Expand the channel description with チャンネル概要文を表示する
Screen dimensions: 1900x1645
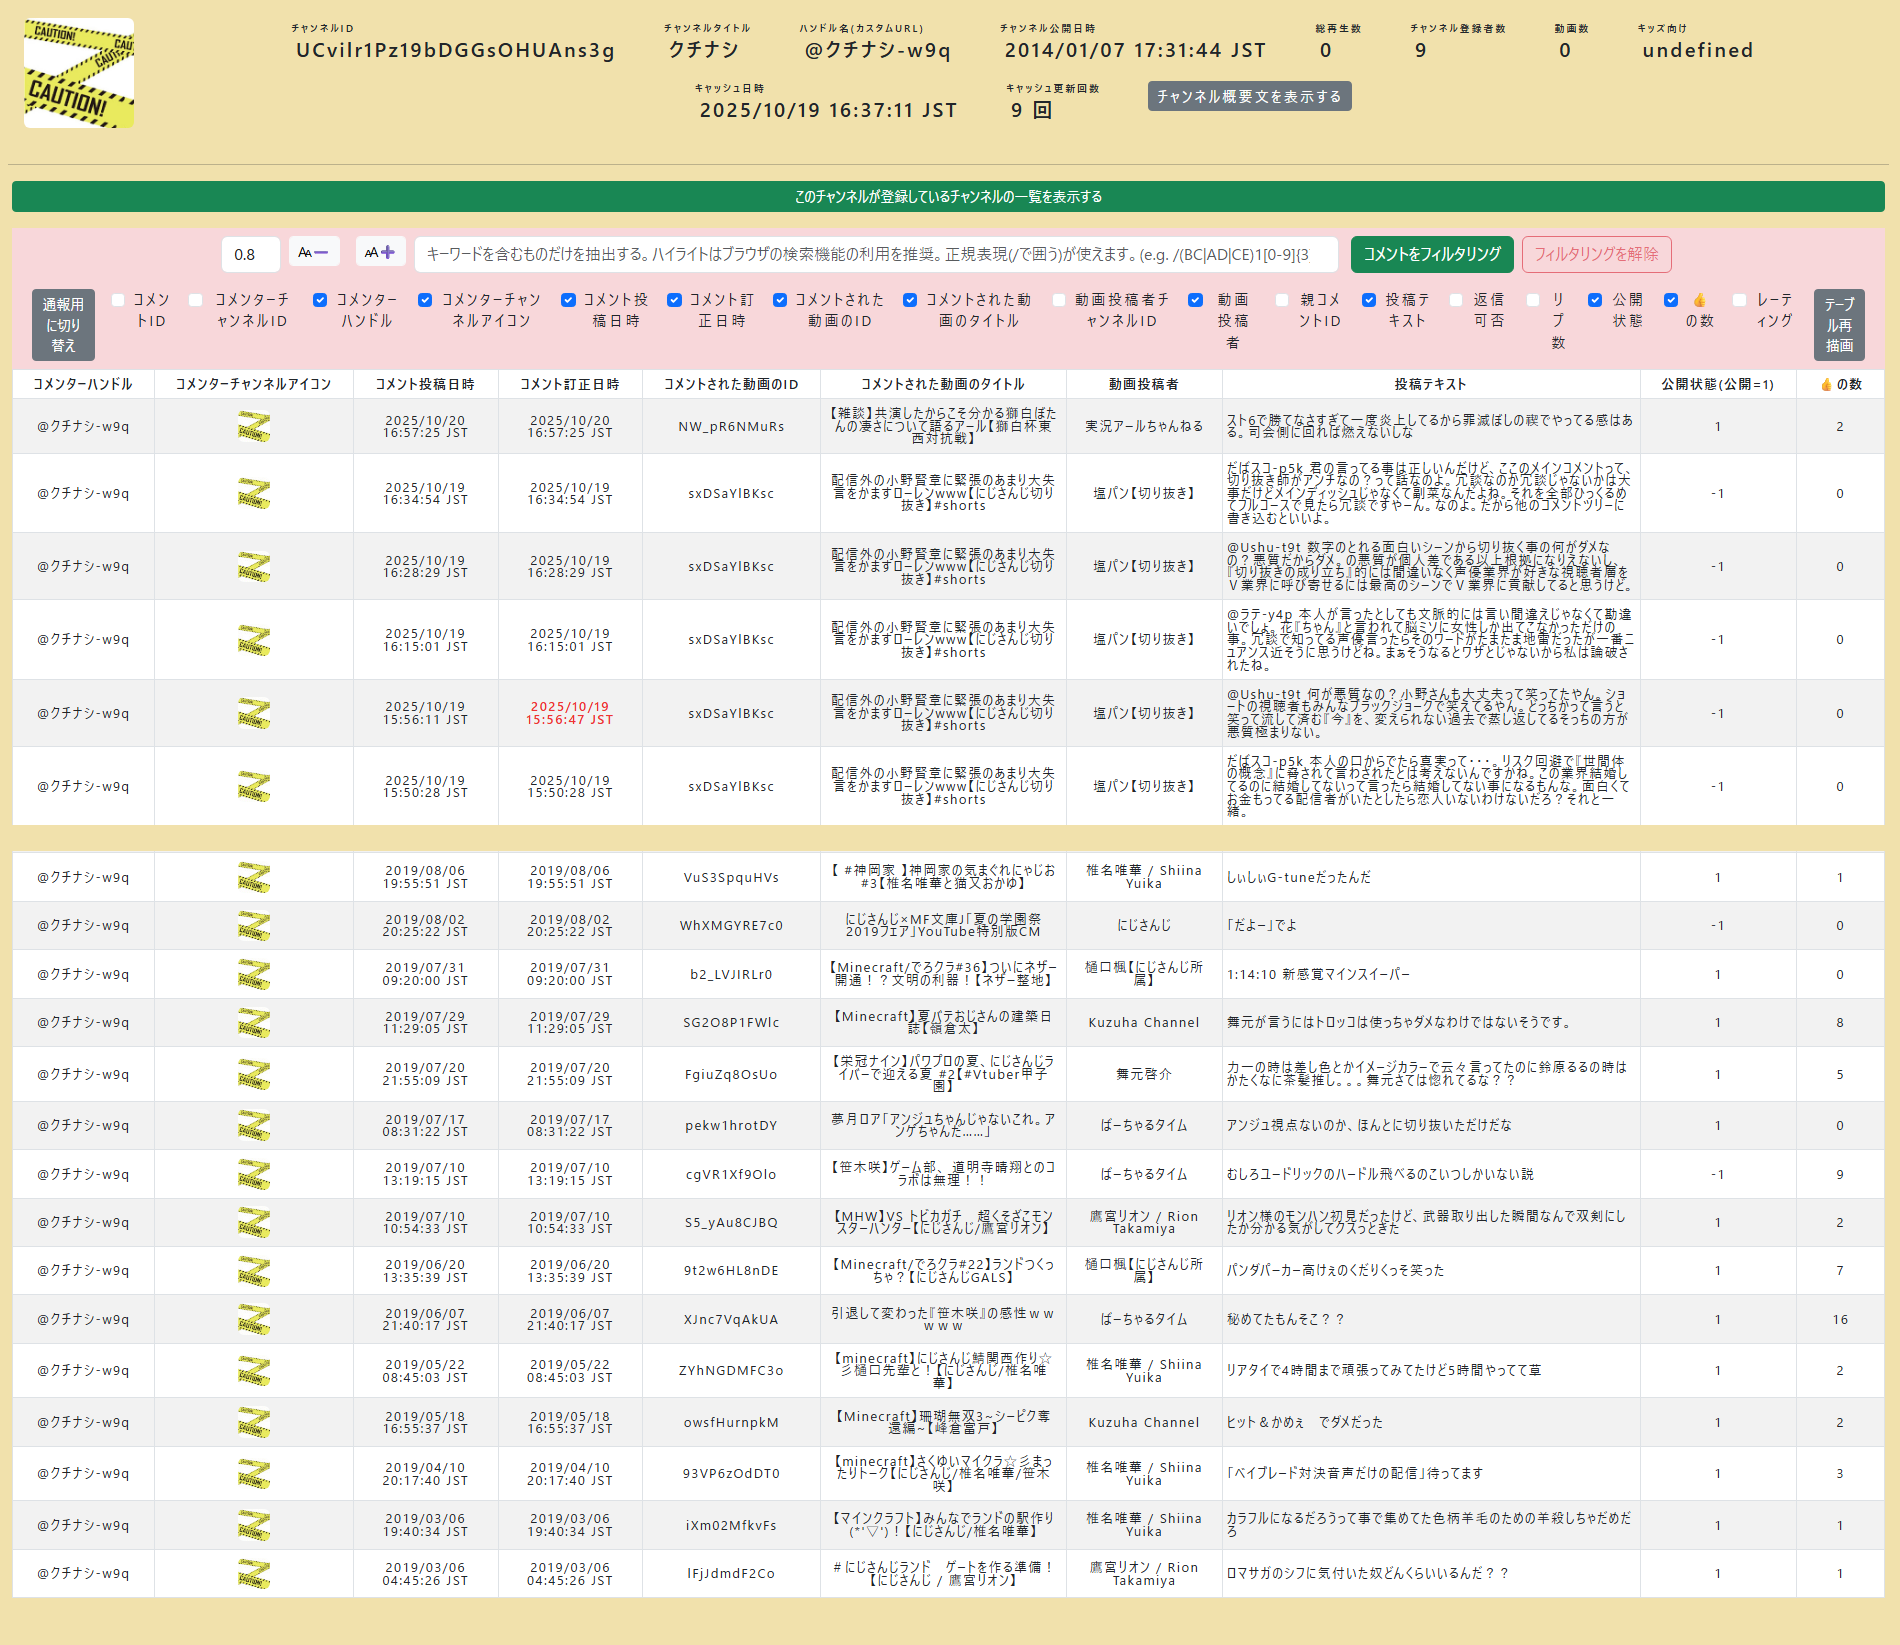[1249, 96]
